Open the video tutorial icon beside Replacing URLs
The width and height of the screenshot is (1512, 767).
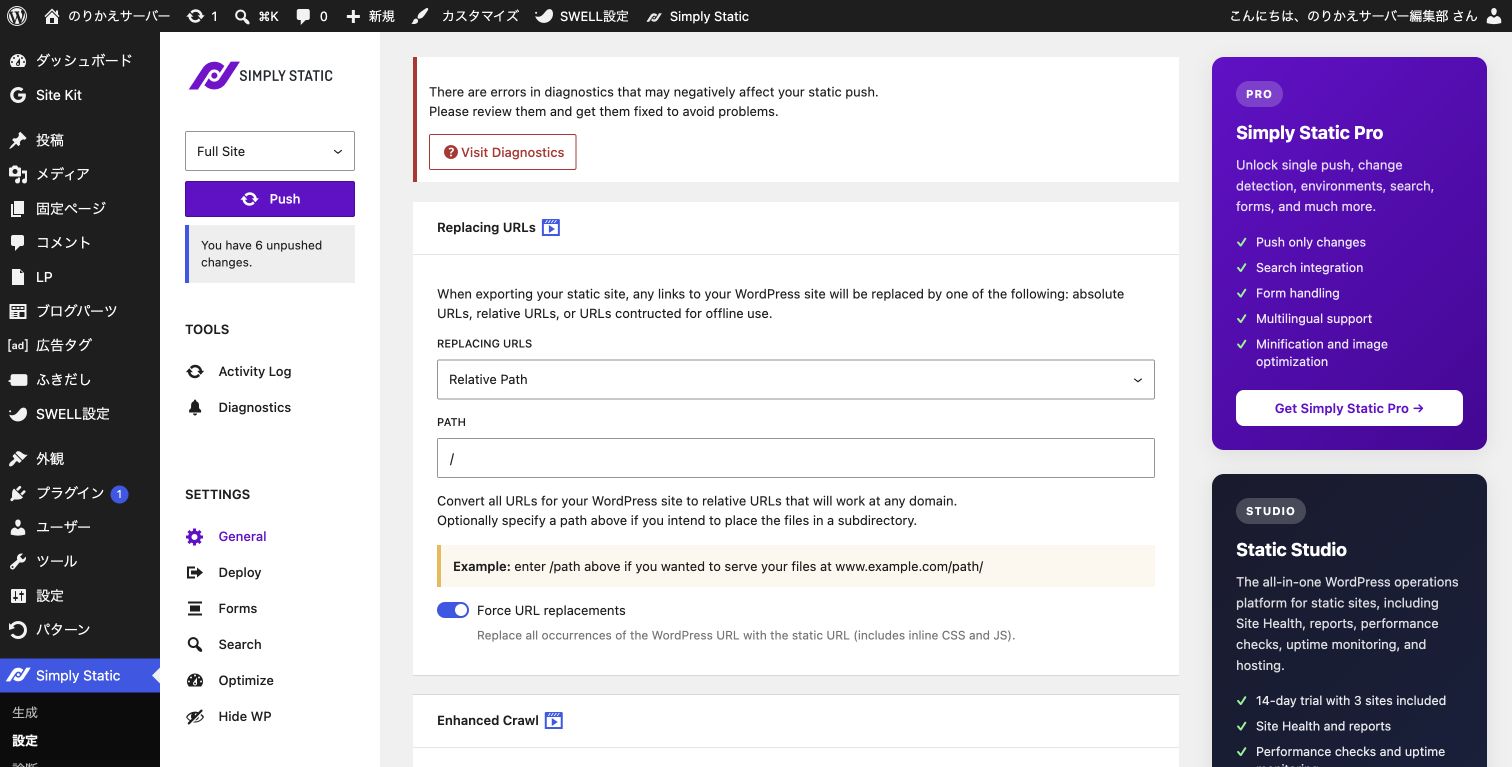pos(551,228)
